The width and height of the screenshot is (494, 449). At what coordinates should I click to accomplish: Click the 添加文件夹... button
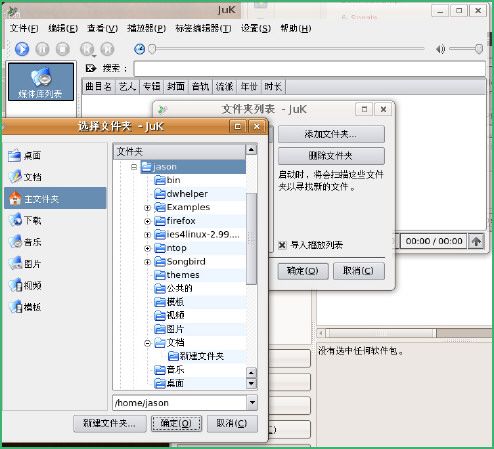pos(331,134)
